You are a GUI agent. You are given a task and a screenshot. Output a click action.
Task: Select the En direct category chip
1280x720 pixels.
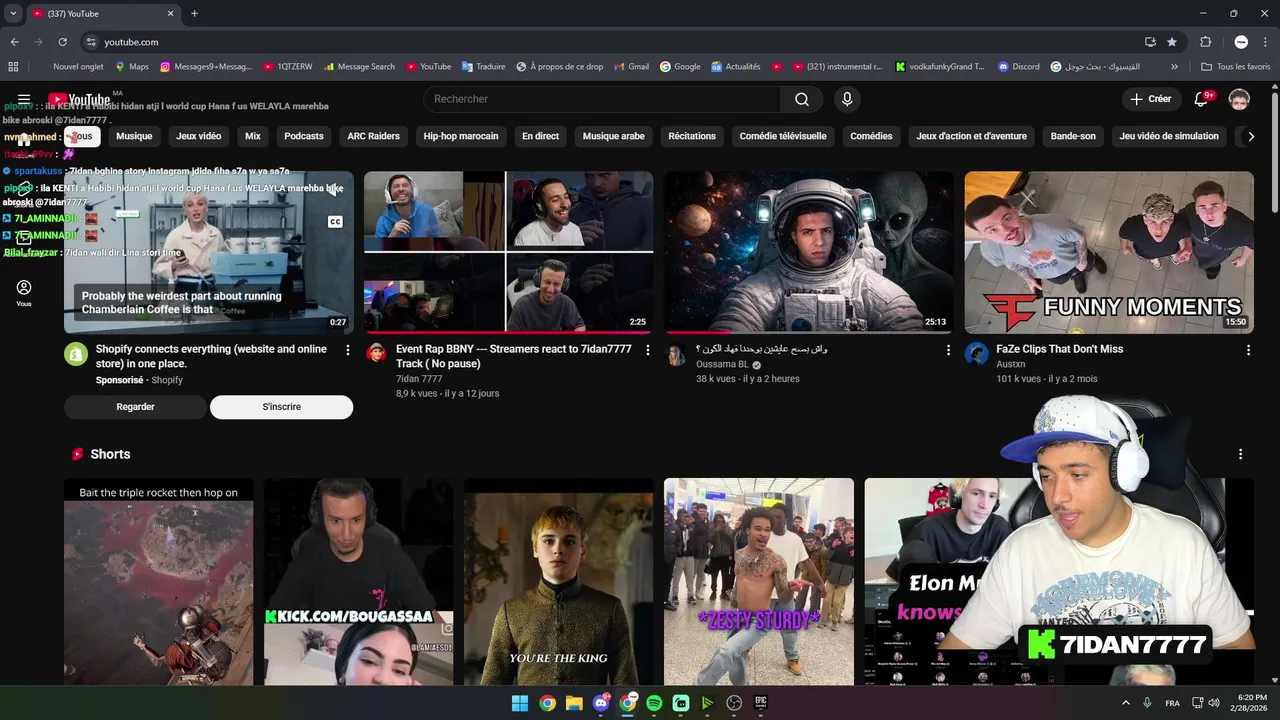click(x=540, y=136)
